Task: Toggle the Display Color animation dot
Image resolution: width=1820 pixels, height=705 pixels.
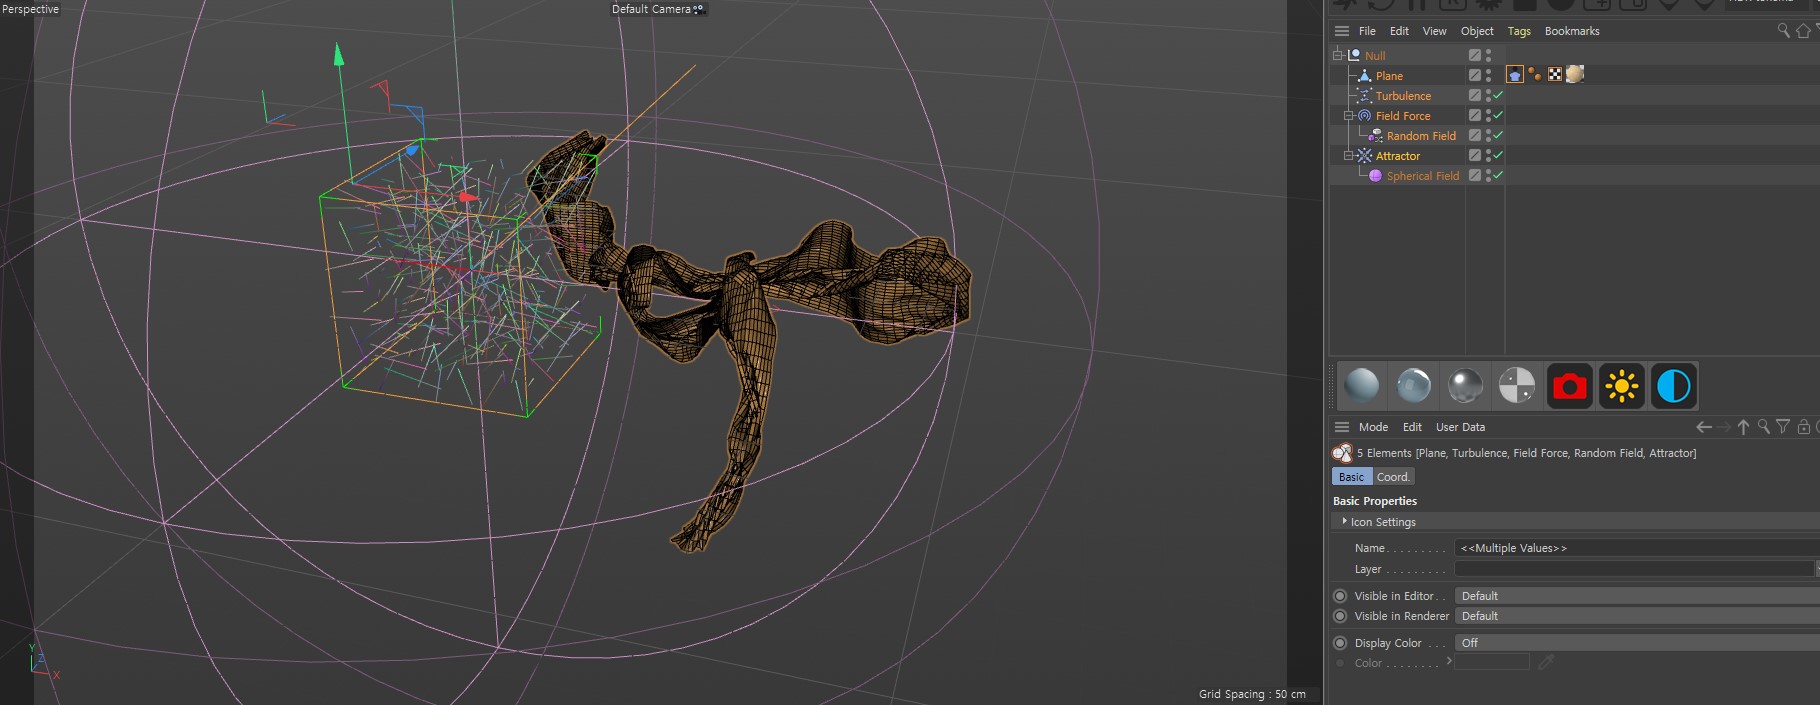Action: tap(1340, 643)
